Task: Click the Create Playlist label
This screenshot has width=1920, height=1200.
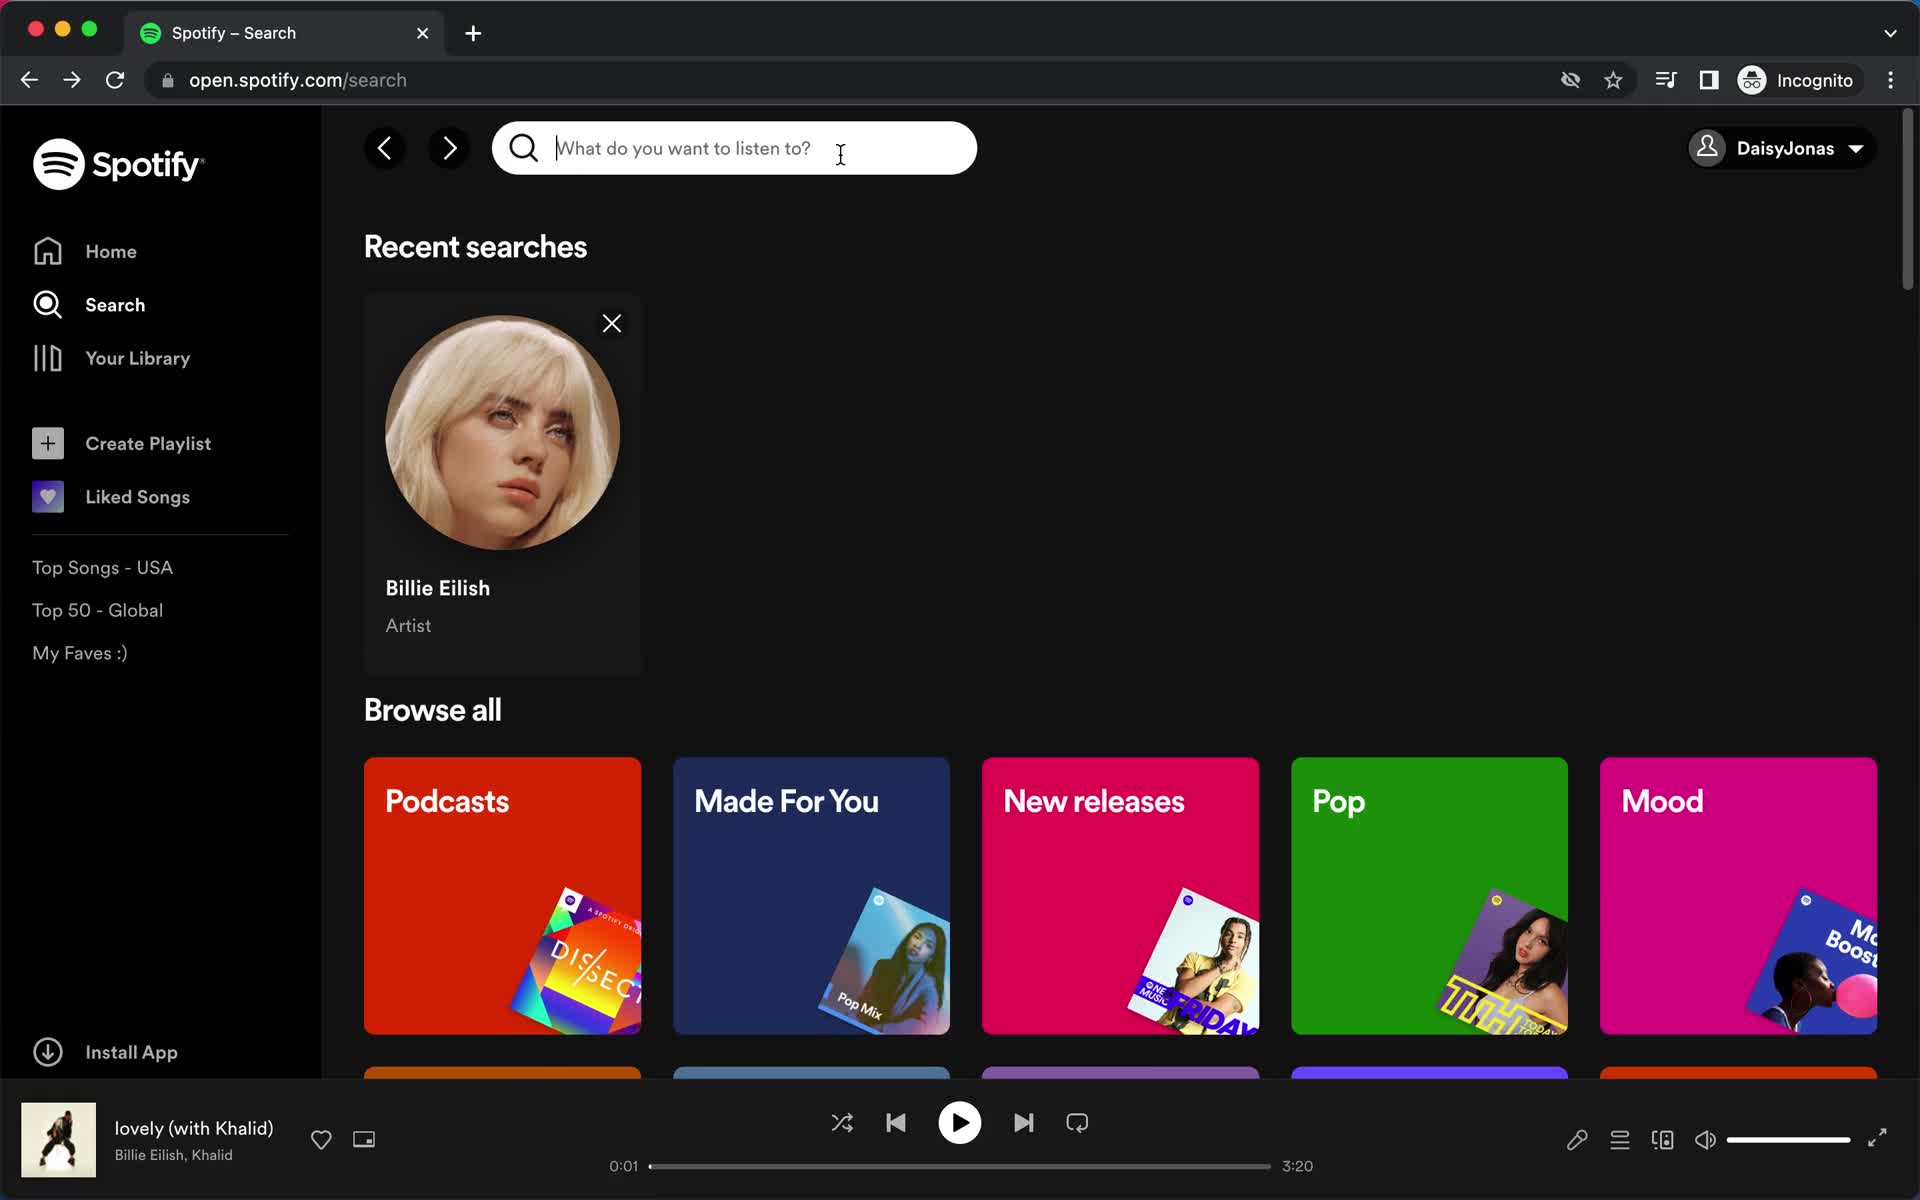Action: (148, 443)
